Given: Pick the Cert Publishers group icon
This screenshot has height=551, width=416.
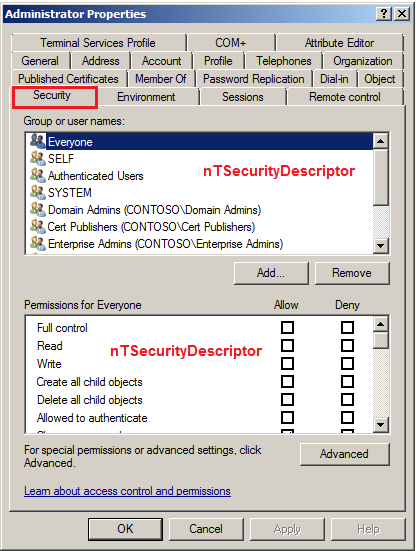Looking at the screenshot, I should click(38, 226).
